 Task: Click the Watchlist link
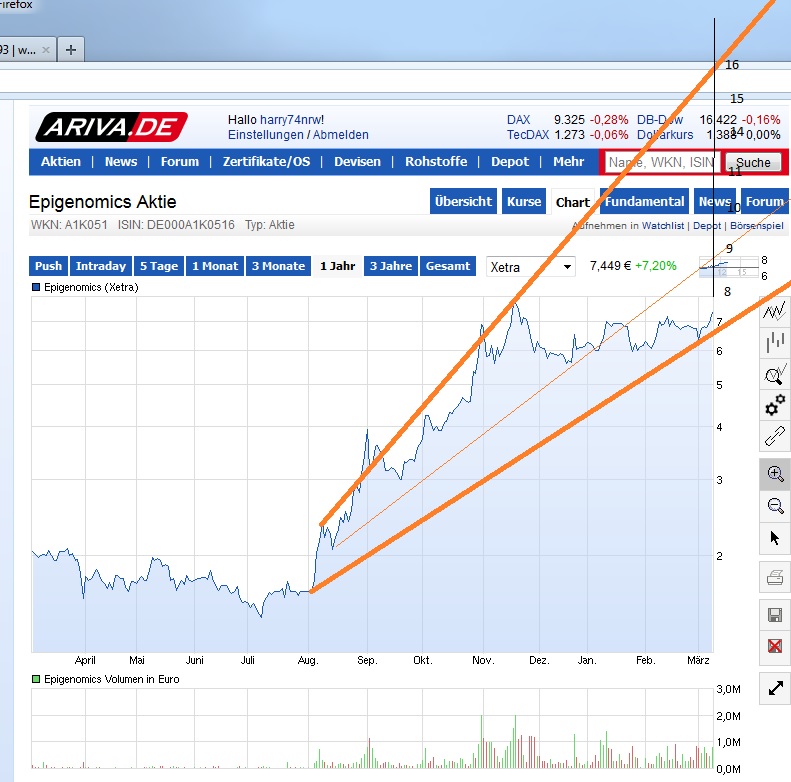[663, 226]
